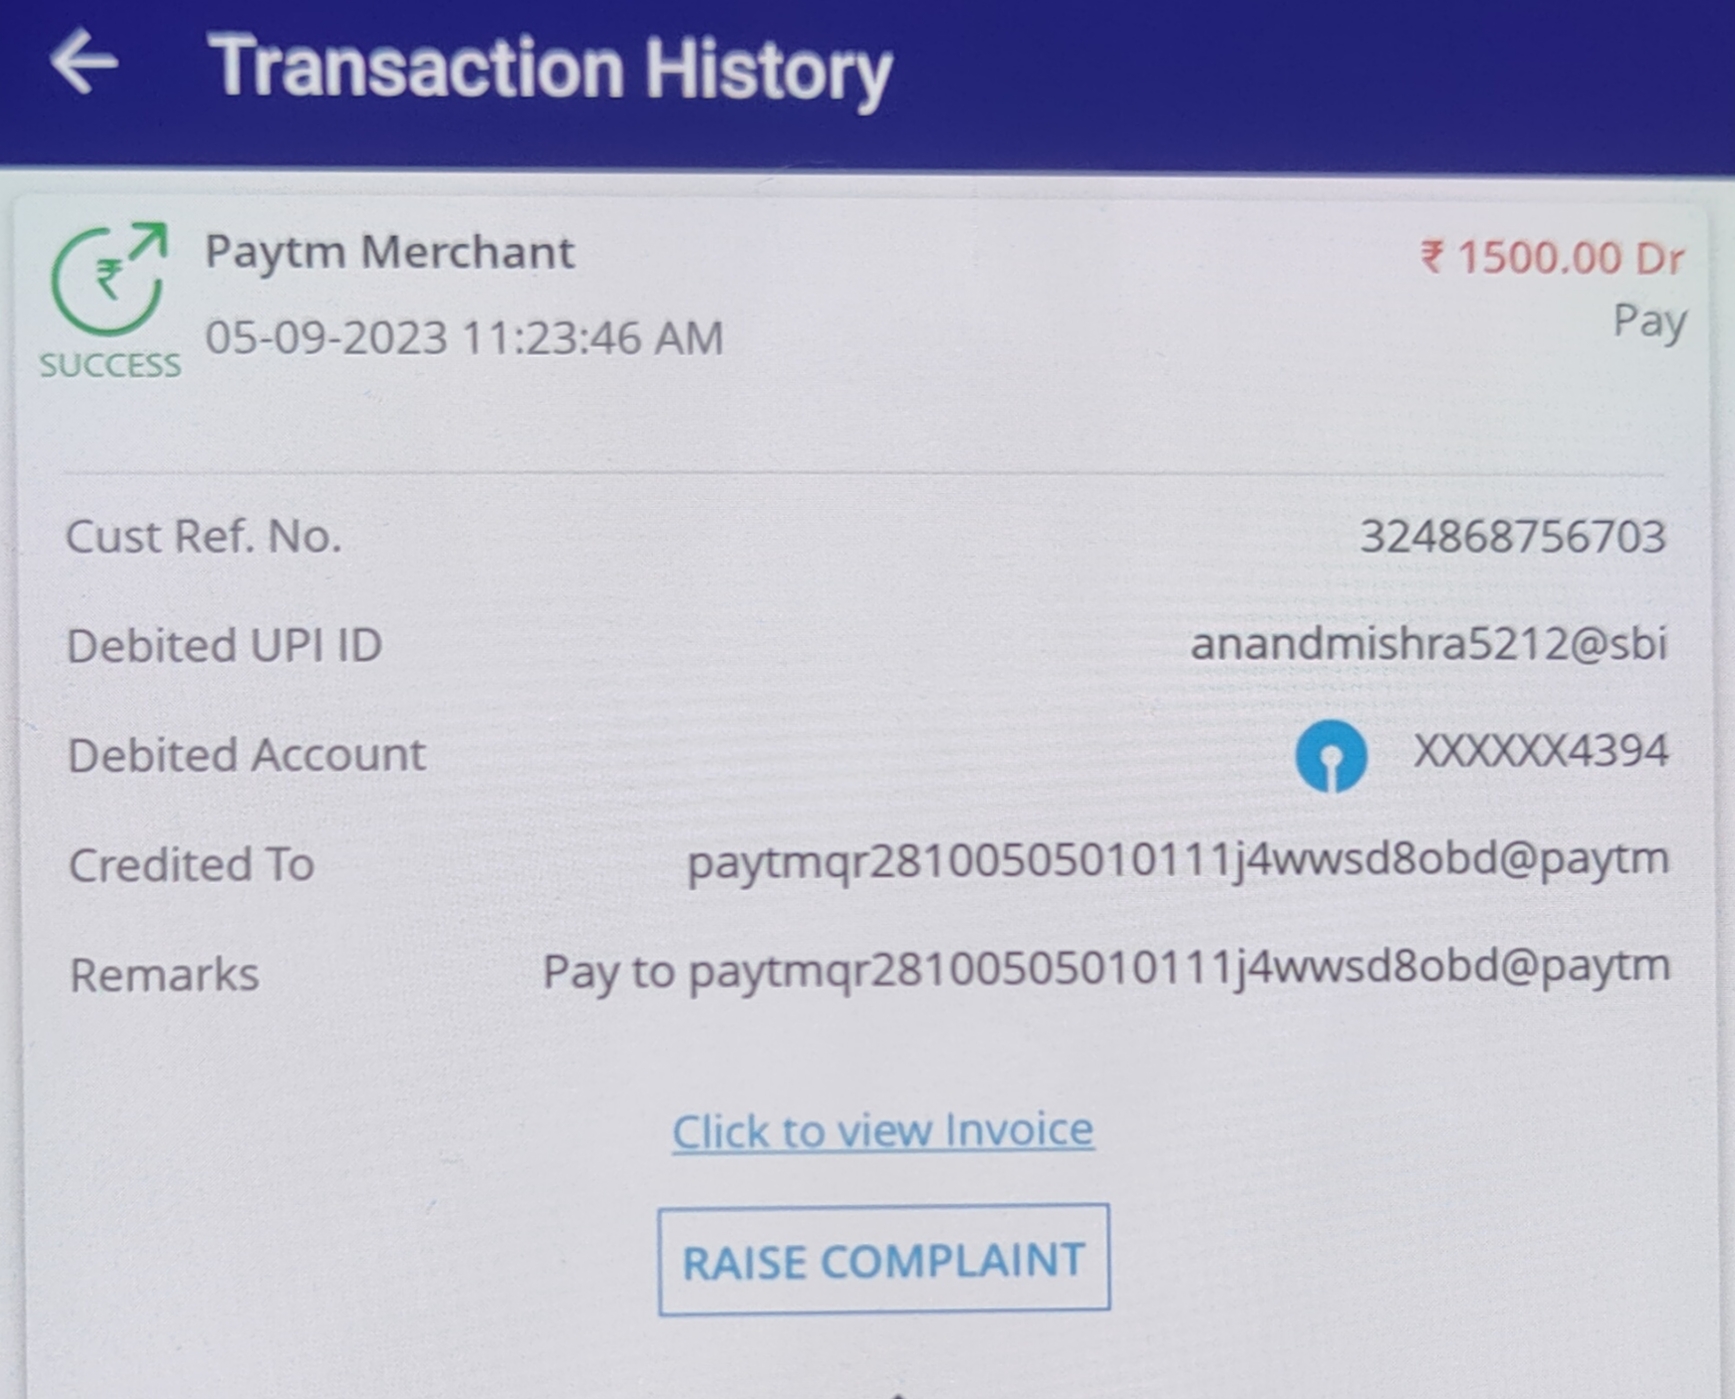The height and width of the screenshot is (1399, 1735).
Task: Click the ₹ 1500.00 Dr amount
Action: pos(1552,258)
